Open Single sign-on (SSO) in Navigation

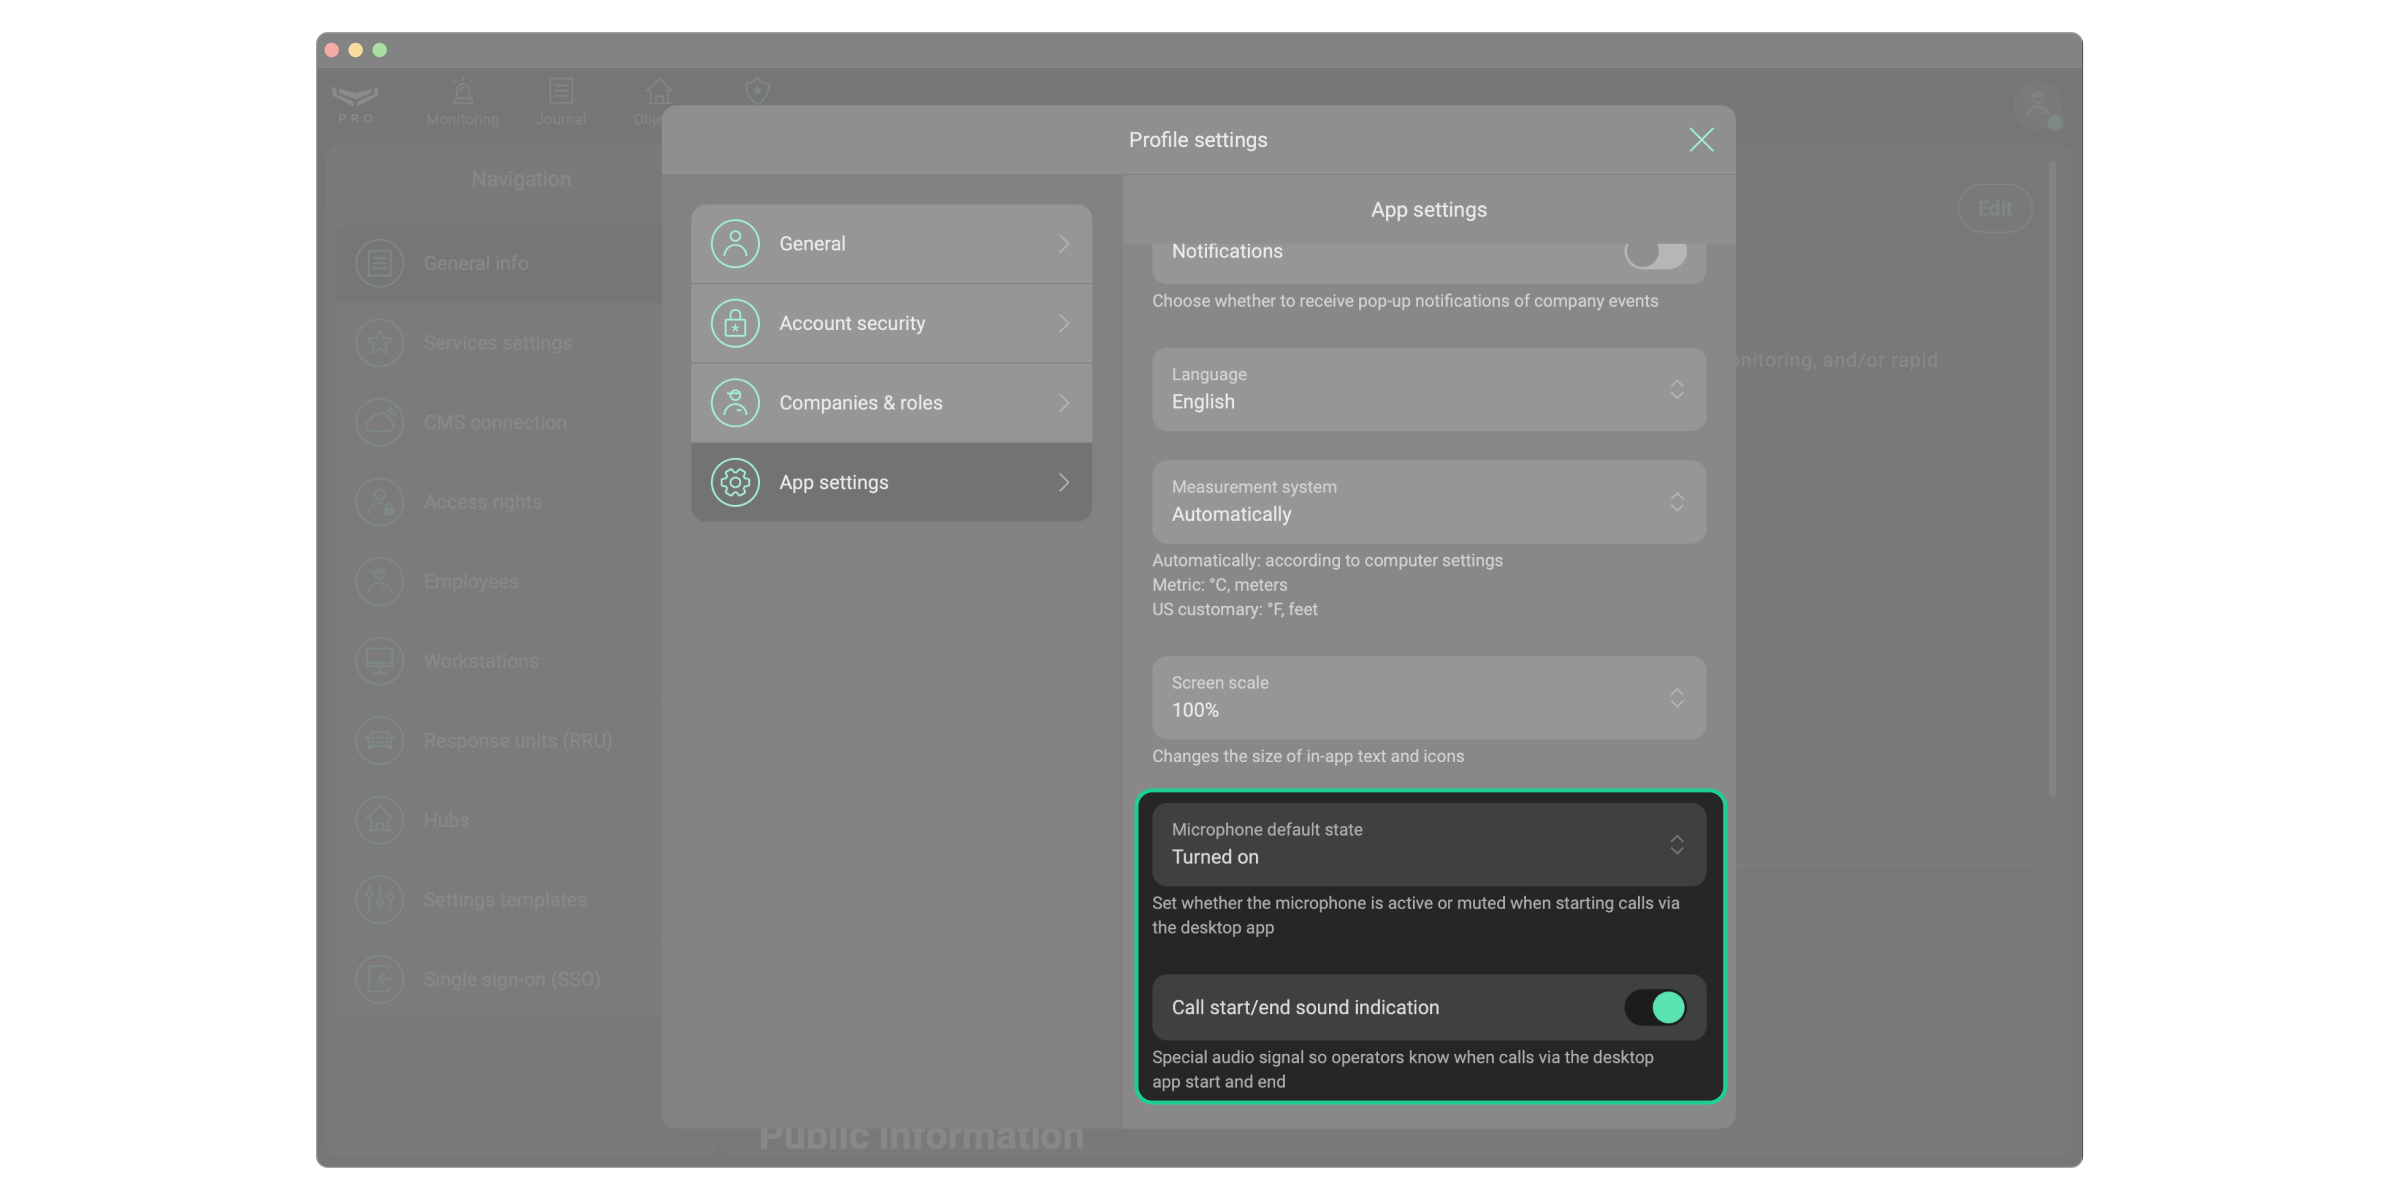498,979
